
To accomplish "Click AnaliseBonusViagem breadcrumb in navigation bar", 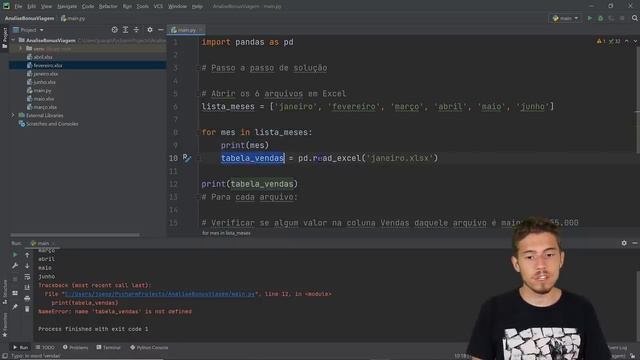I will point(29,18).
